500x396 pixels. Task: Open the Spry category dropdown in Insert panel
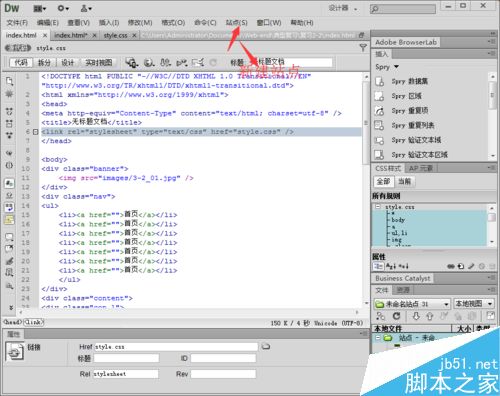[x=387, y=67]
